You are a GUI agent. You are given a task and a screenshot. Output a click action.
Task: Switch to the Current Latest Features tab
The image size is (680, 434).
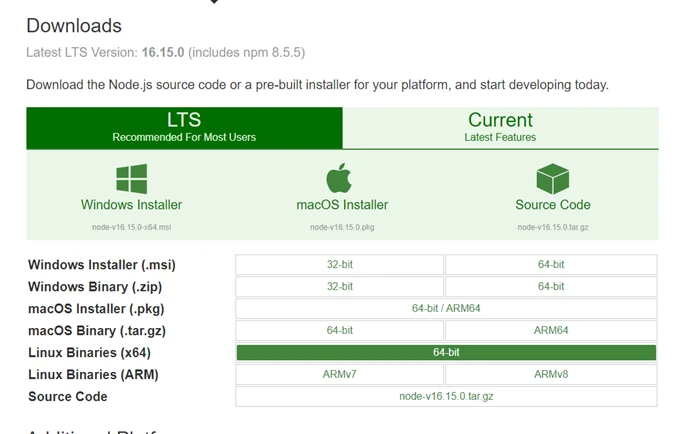tap(500, 127)
